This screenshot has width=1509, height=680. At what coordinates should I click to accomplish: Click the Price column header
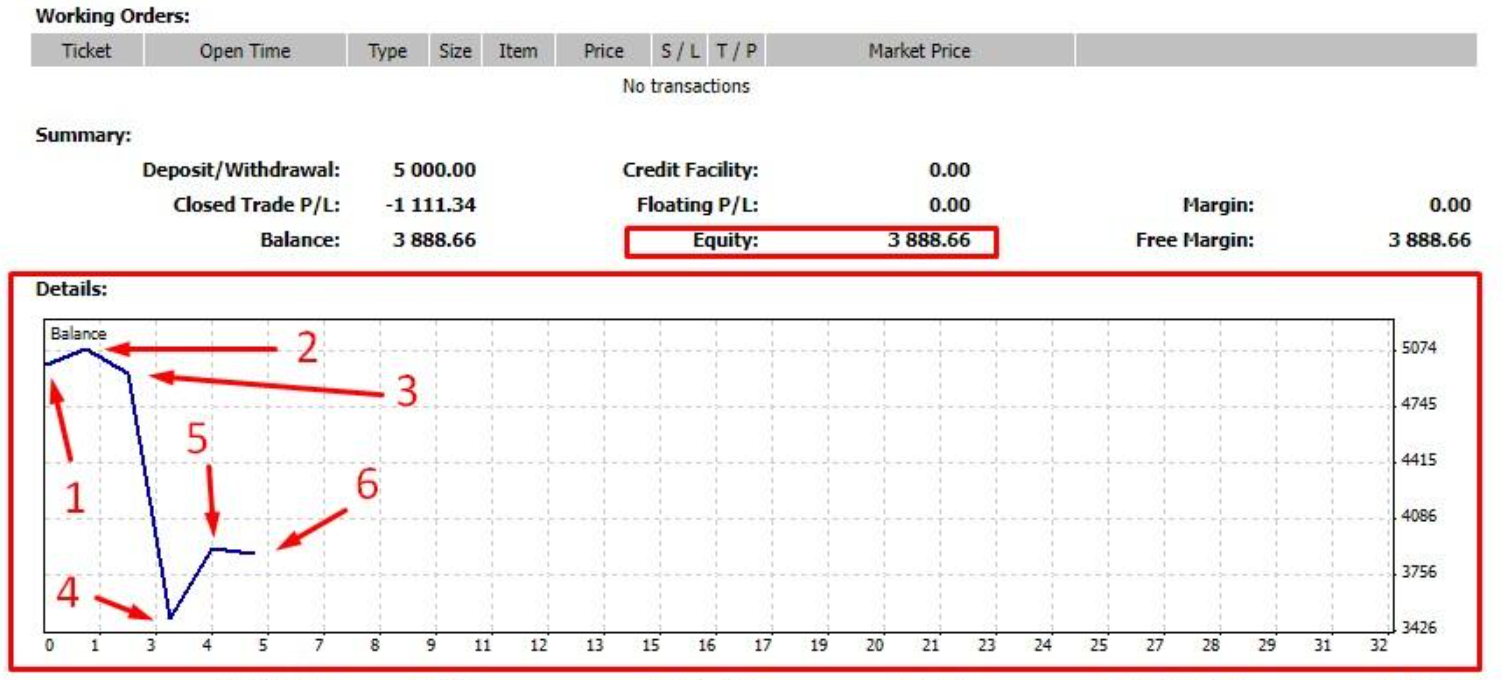tap(603, 51)
